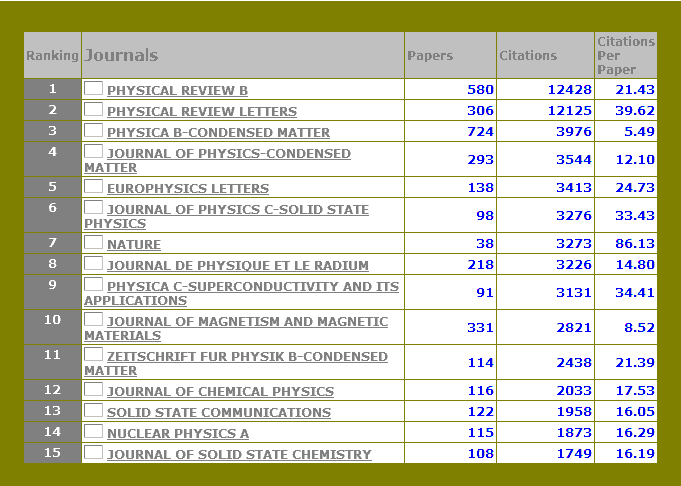Click papers count 724

pos(480,131)
